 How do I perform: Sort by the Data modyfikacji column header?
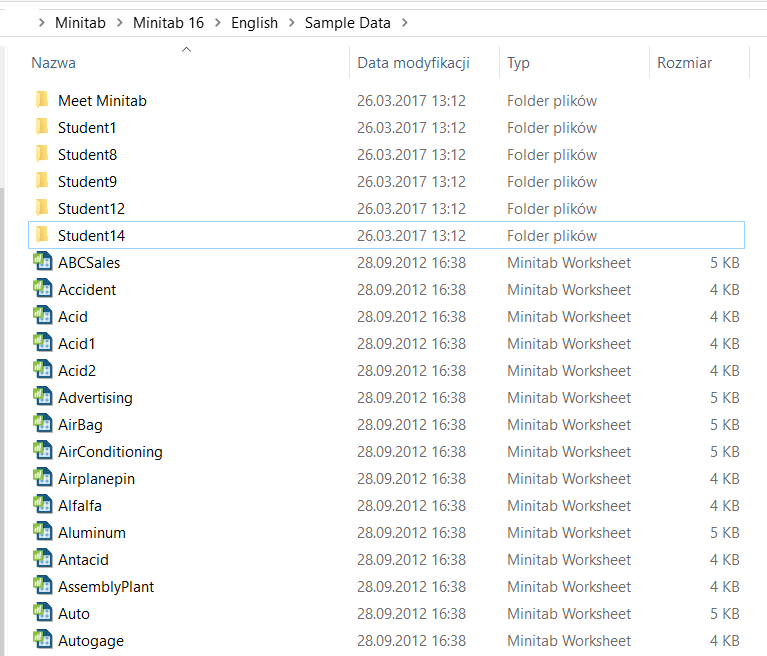click(x=413, y=63)
